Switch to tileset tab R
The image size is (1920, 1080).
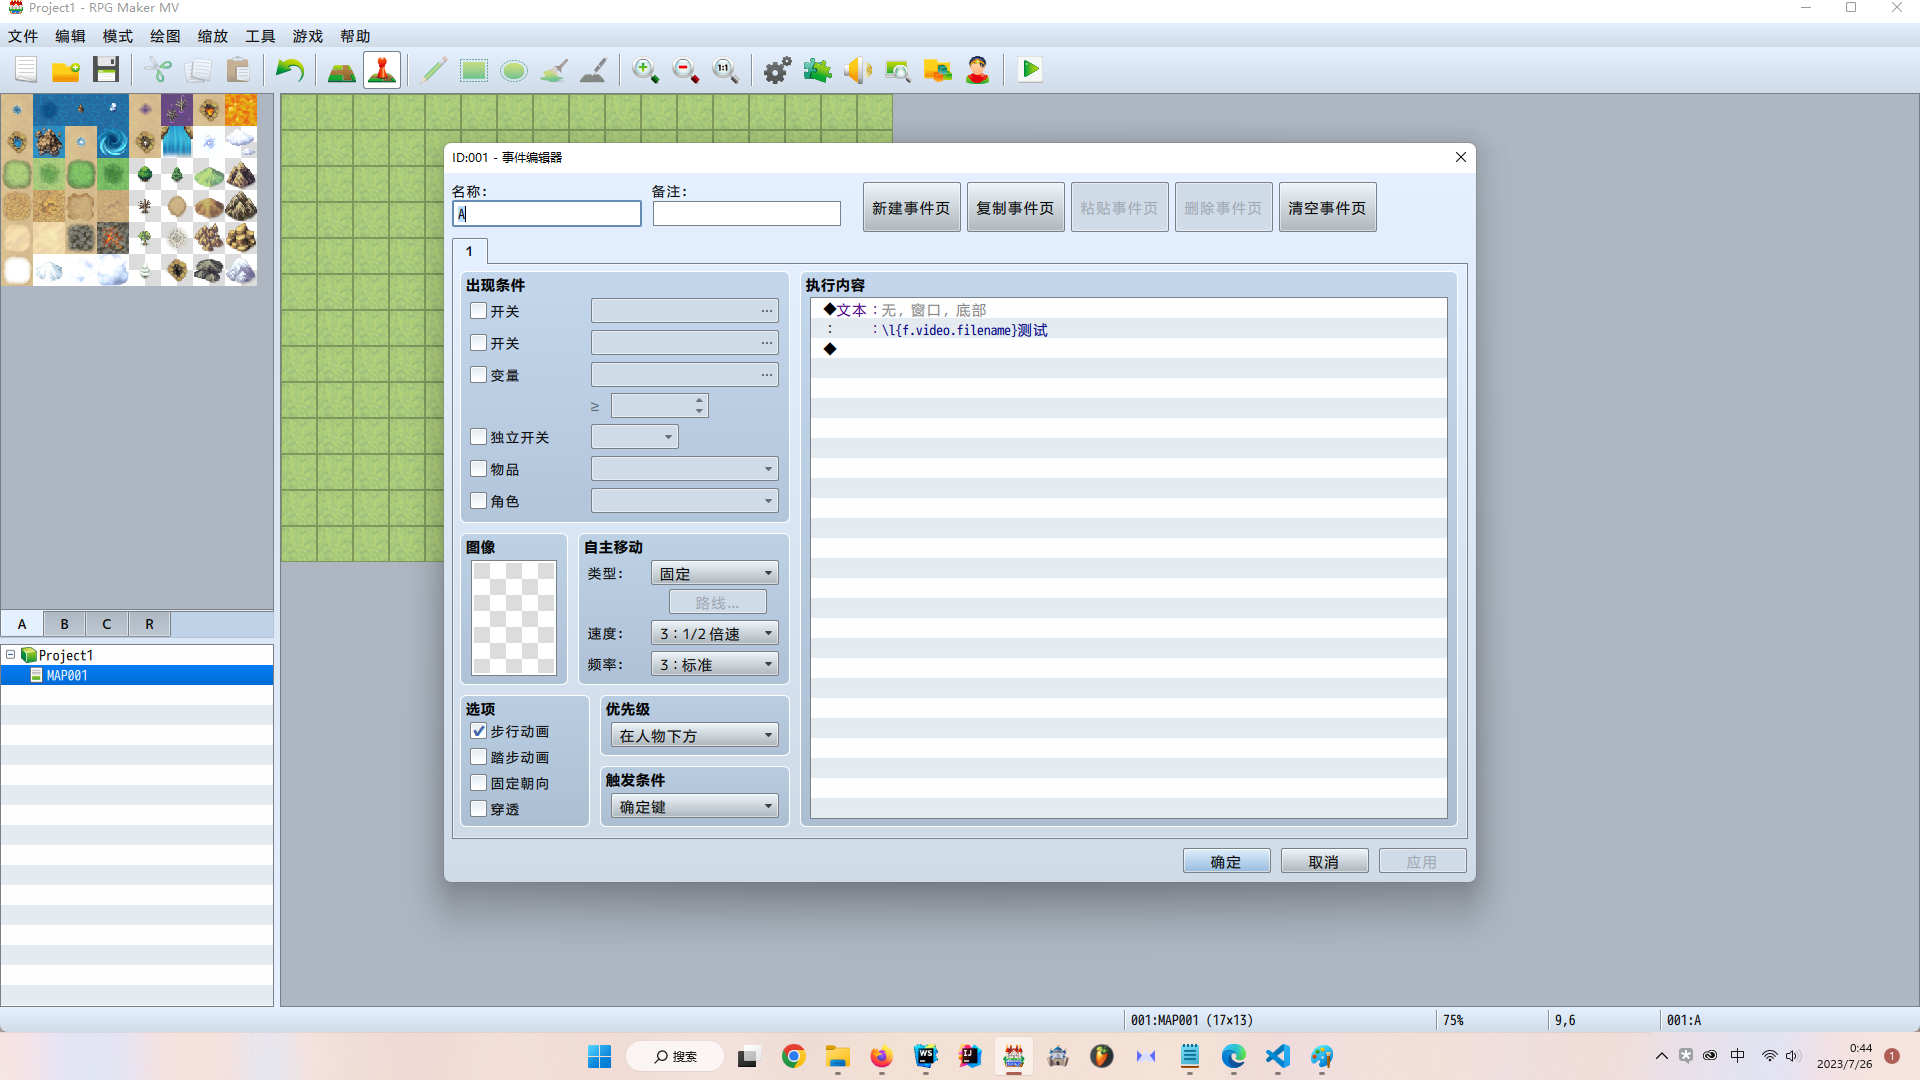[149, 624]
